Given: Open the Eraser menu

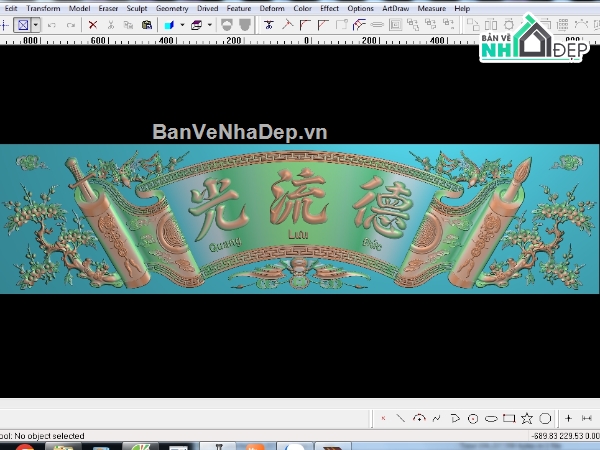Looking at the screenshot, I should [x=108, y=8].
